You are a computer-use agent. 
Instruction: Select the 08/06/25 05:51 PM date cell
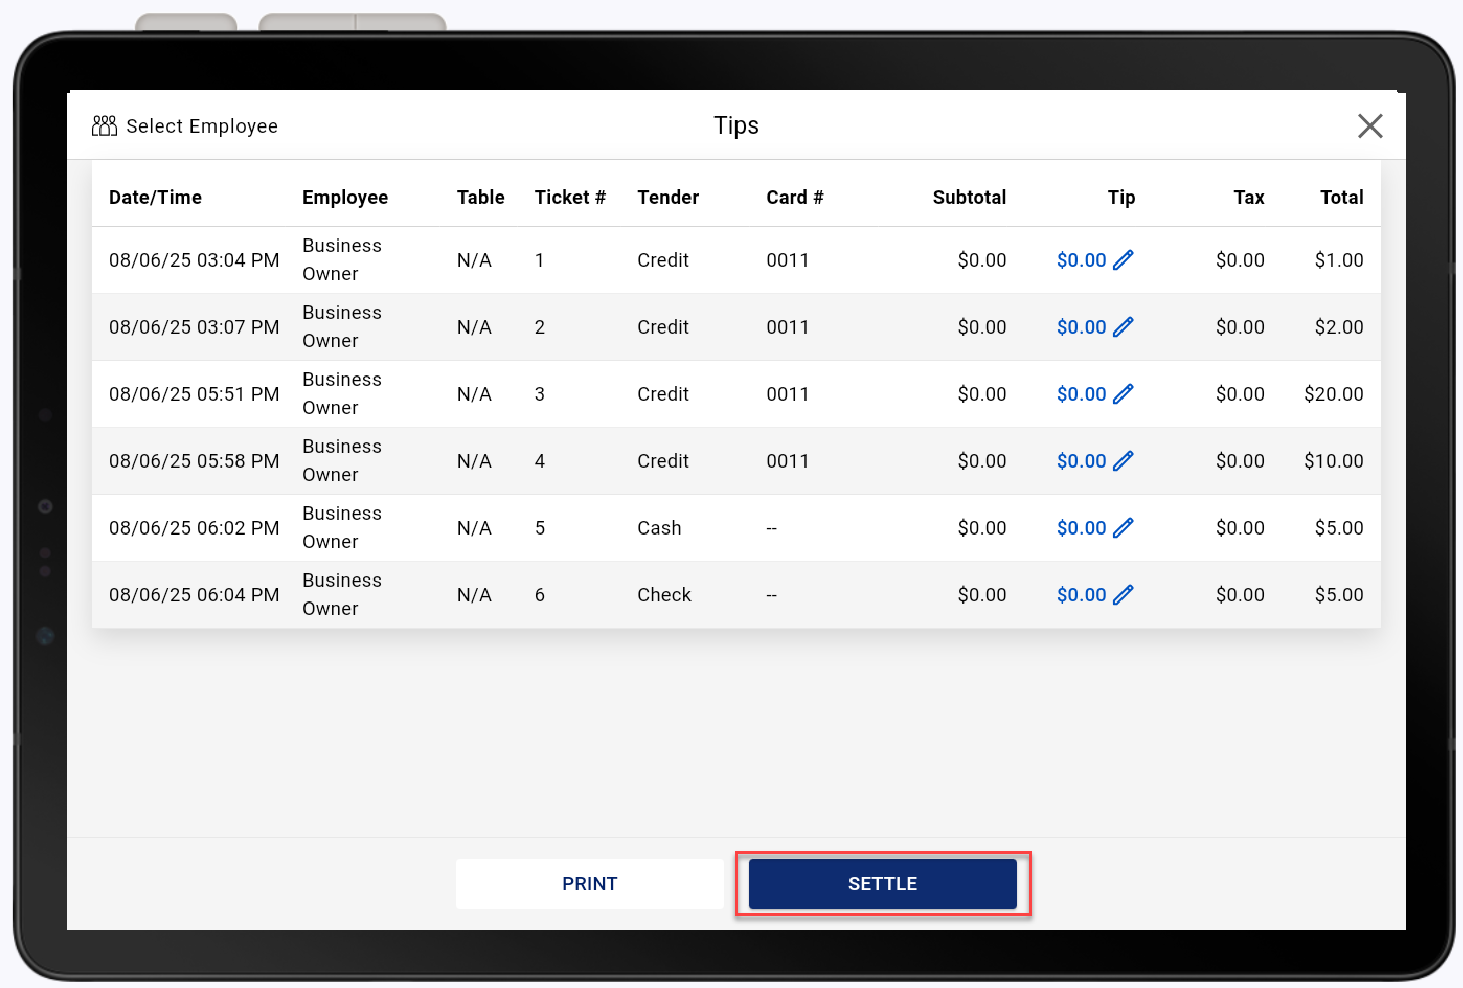tap(194, 394)
